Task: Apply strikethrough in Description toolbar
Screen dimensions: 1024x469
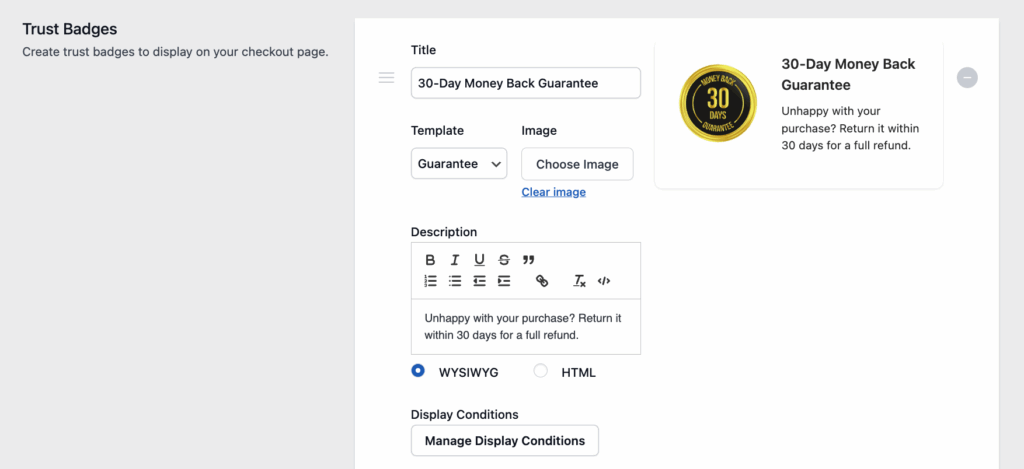Action: click(504, 260)
